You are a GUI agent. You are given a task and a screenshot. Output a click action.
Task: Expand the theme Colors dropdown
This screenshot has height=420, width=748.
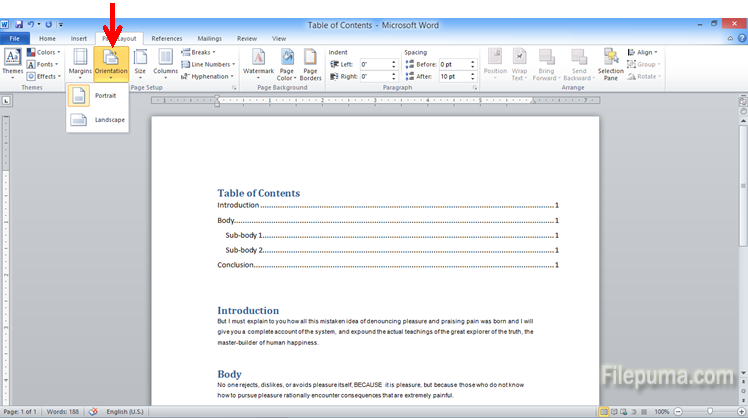click(45, 52)
